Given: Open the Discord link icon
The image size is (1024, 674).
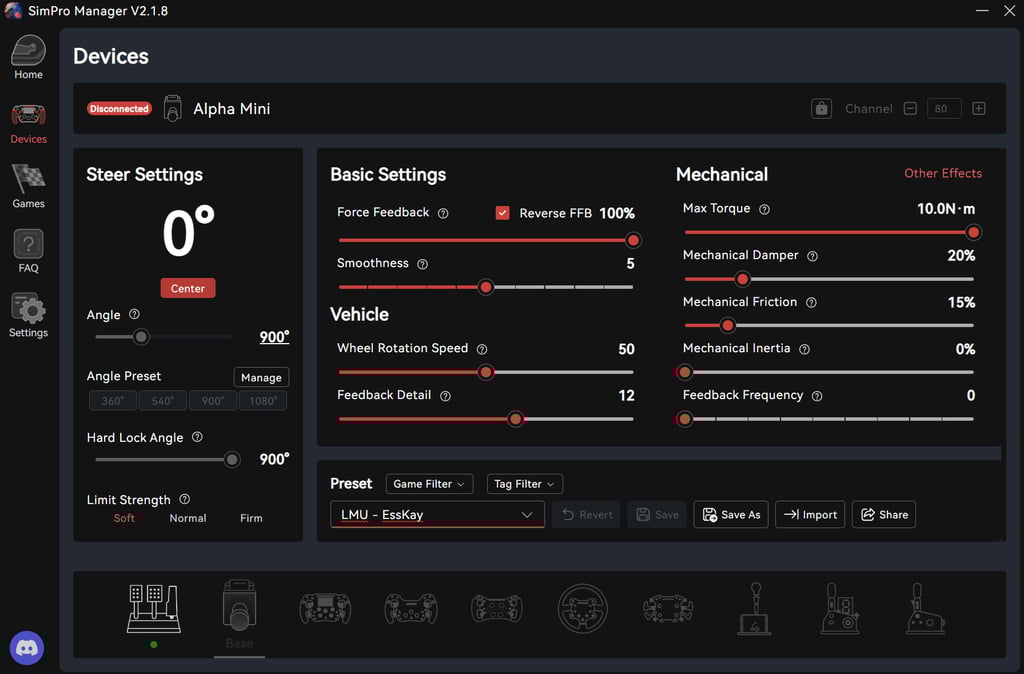Looking at the screenshot, I should click(27, 648).
